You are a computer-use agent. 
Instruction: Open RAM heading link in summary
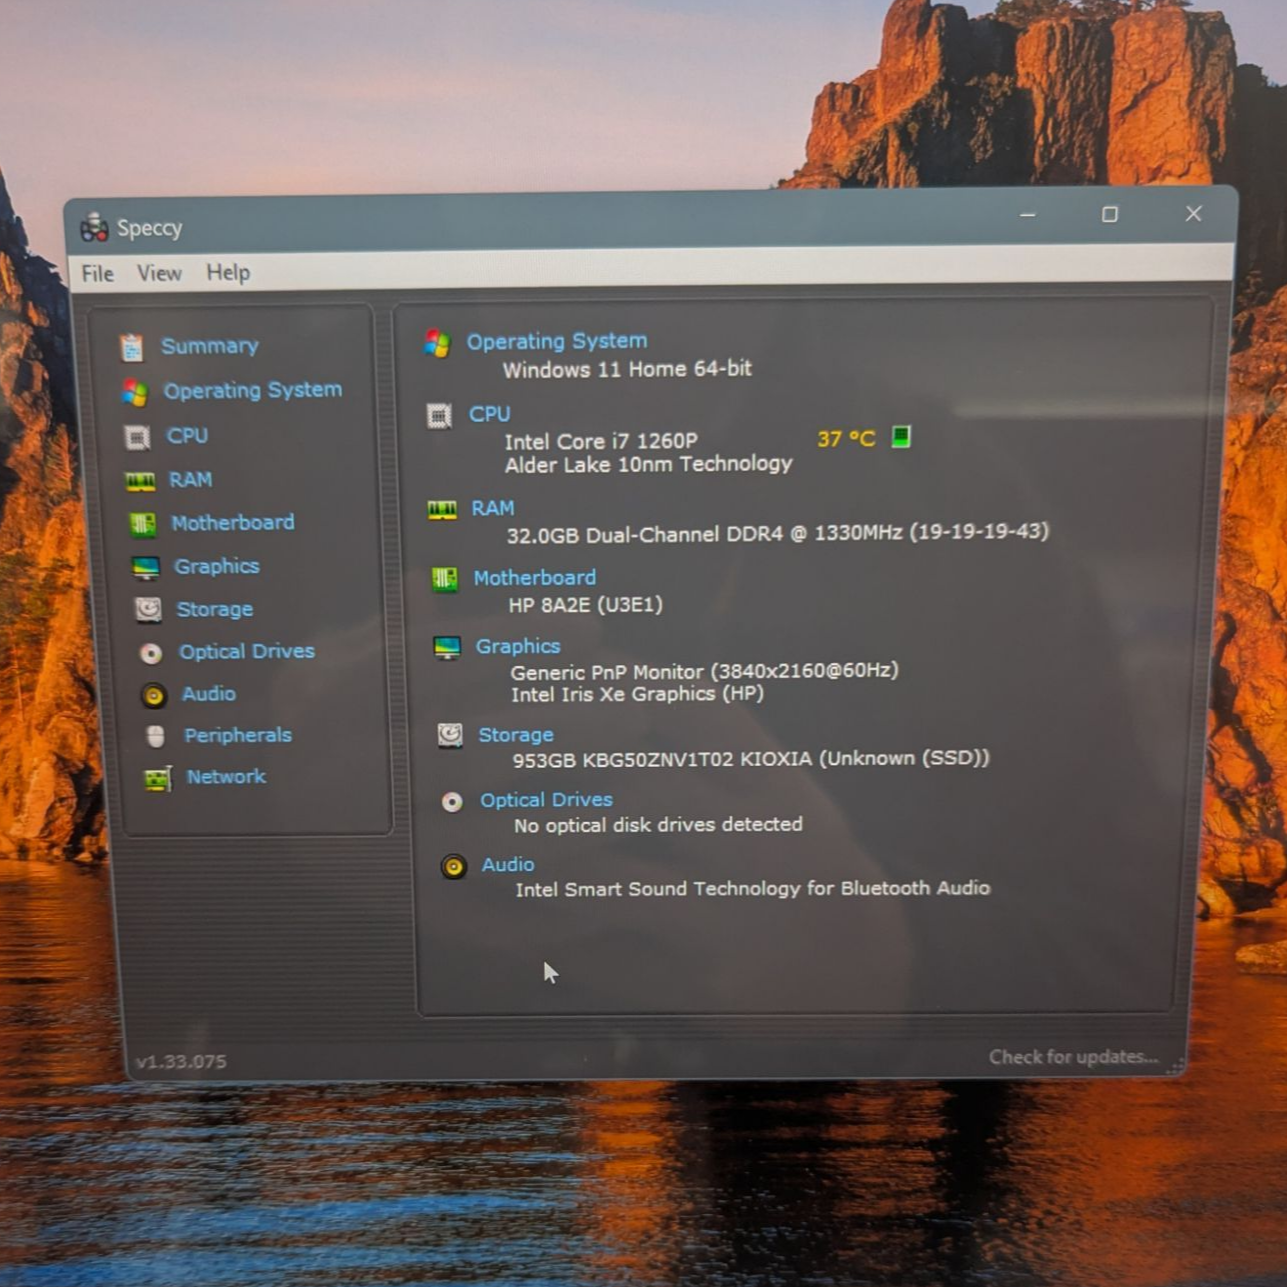(x=493, y=508)
